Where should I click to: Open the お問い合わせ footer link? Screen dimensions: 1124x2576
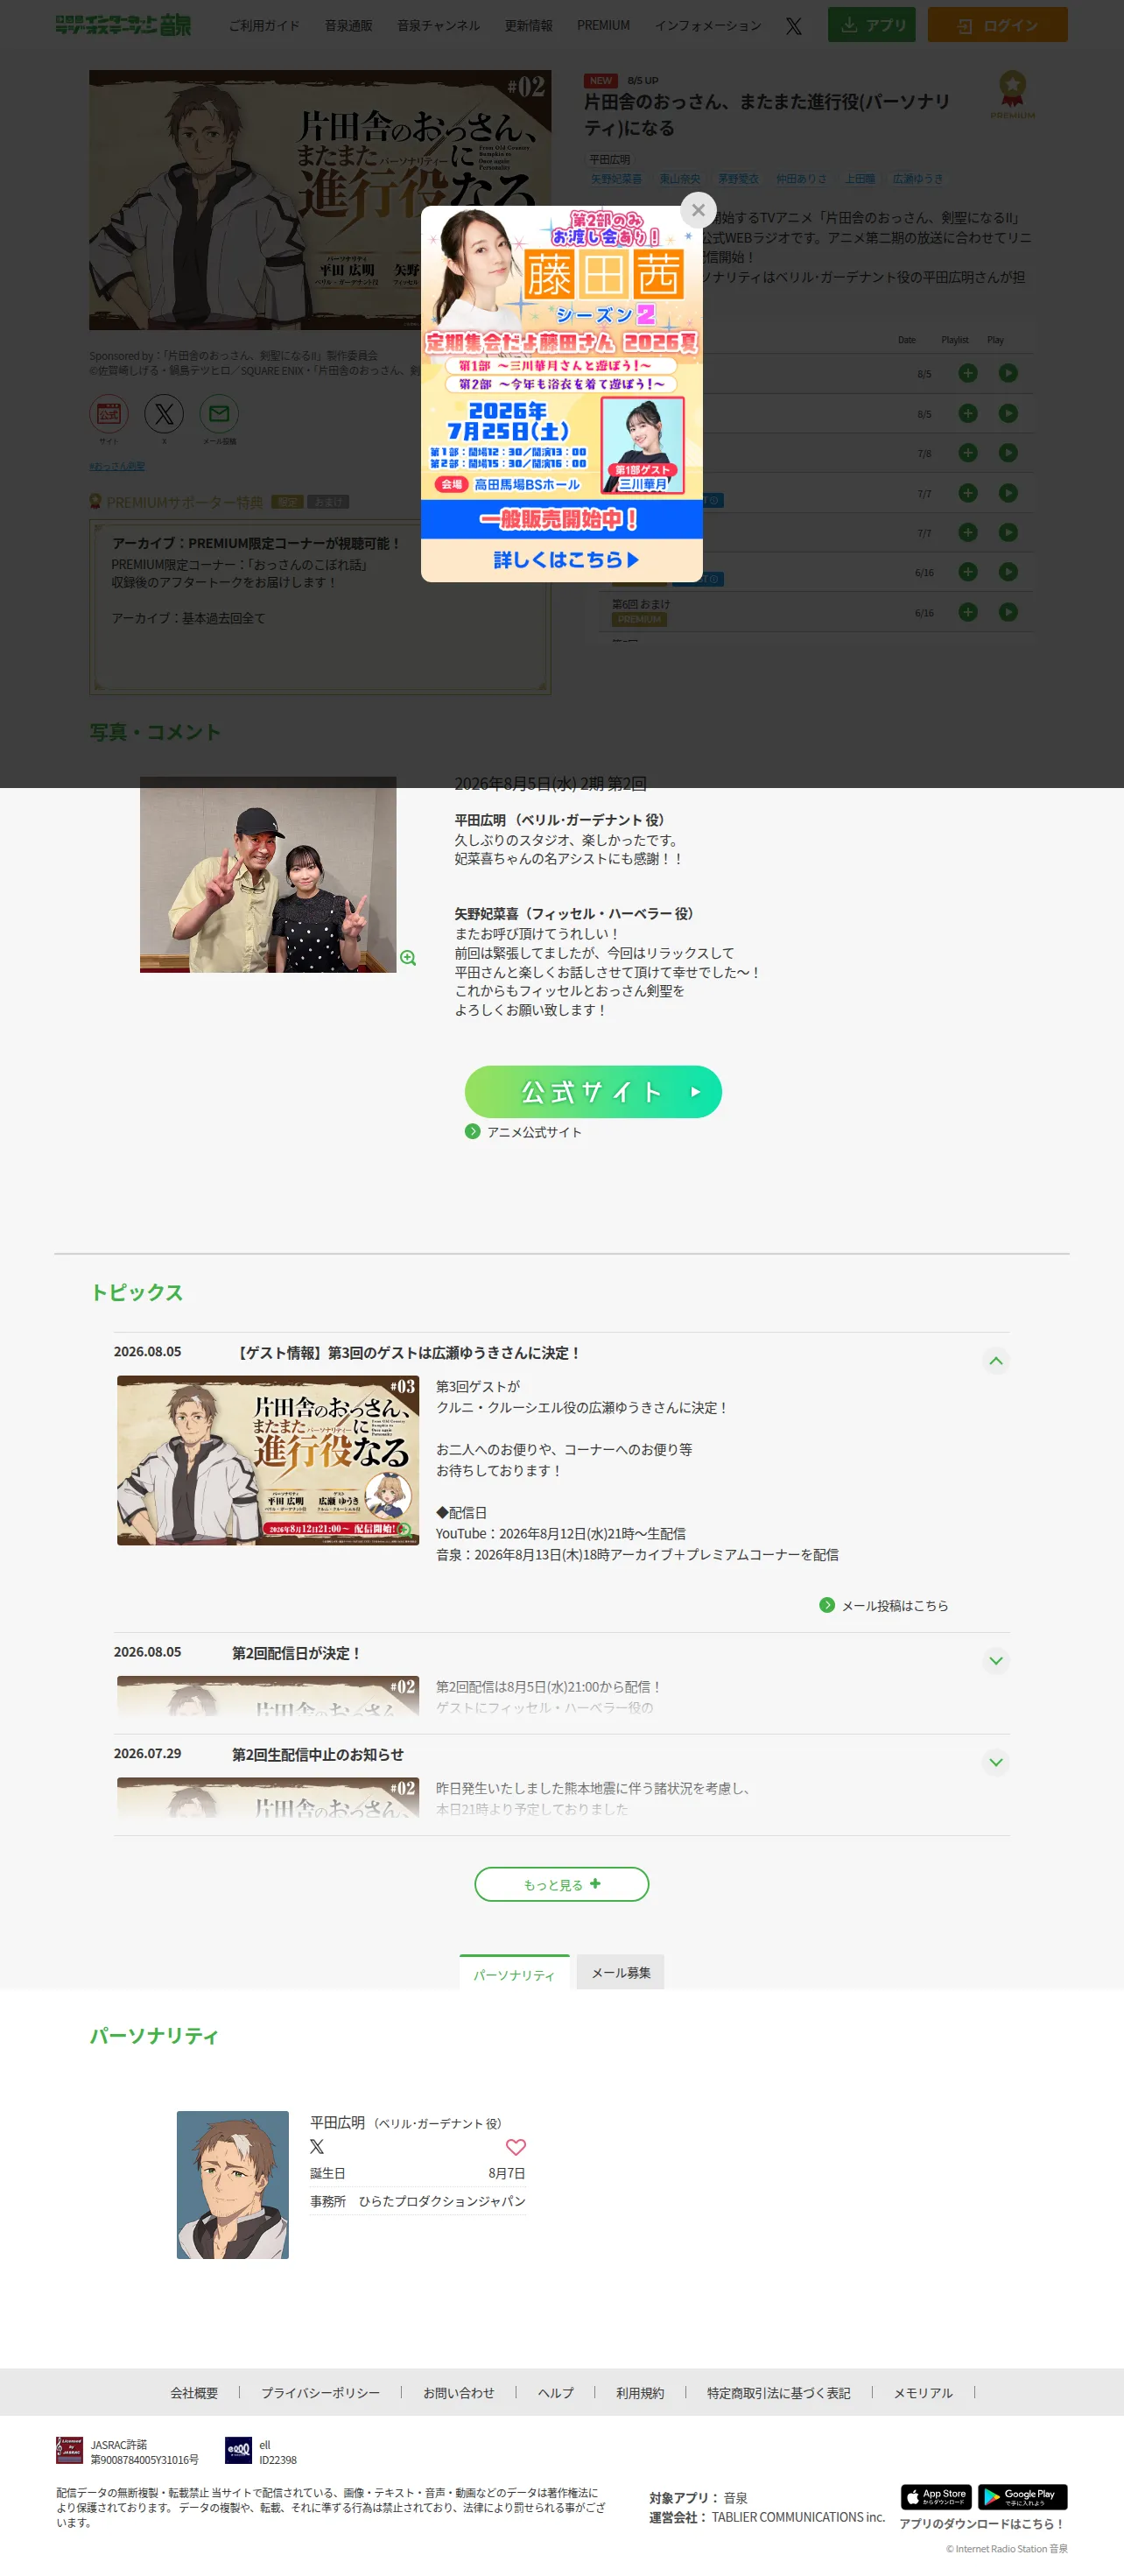[x=458, y=2393]
